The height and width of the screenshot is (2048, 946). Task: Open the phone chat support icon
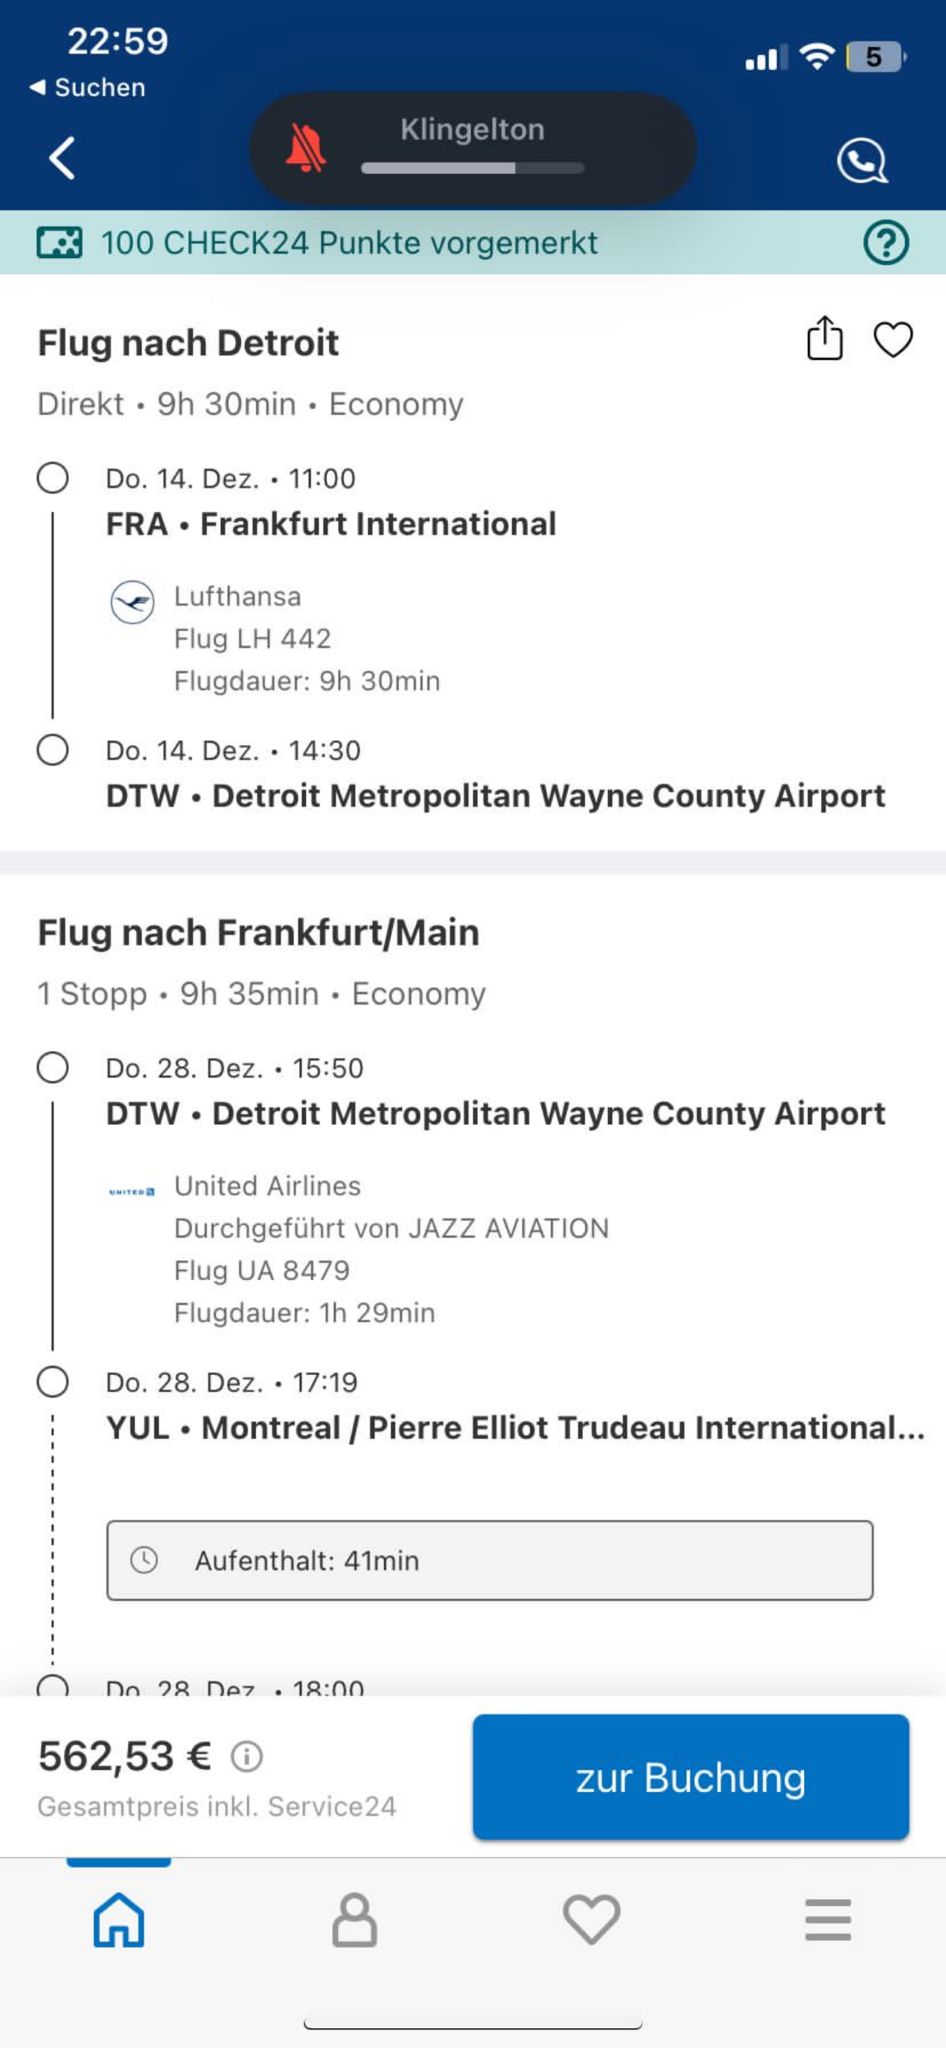[x=861, y=160]
